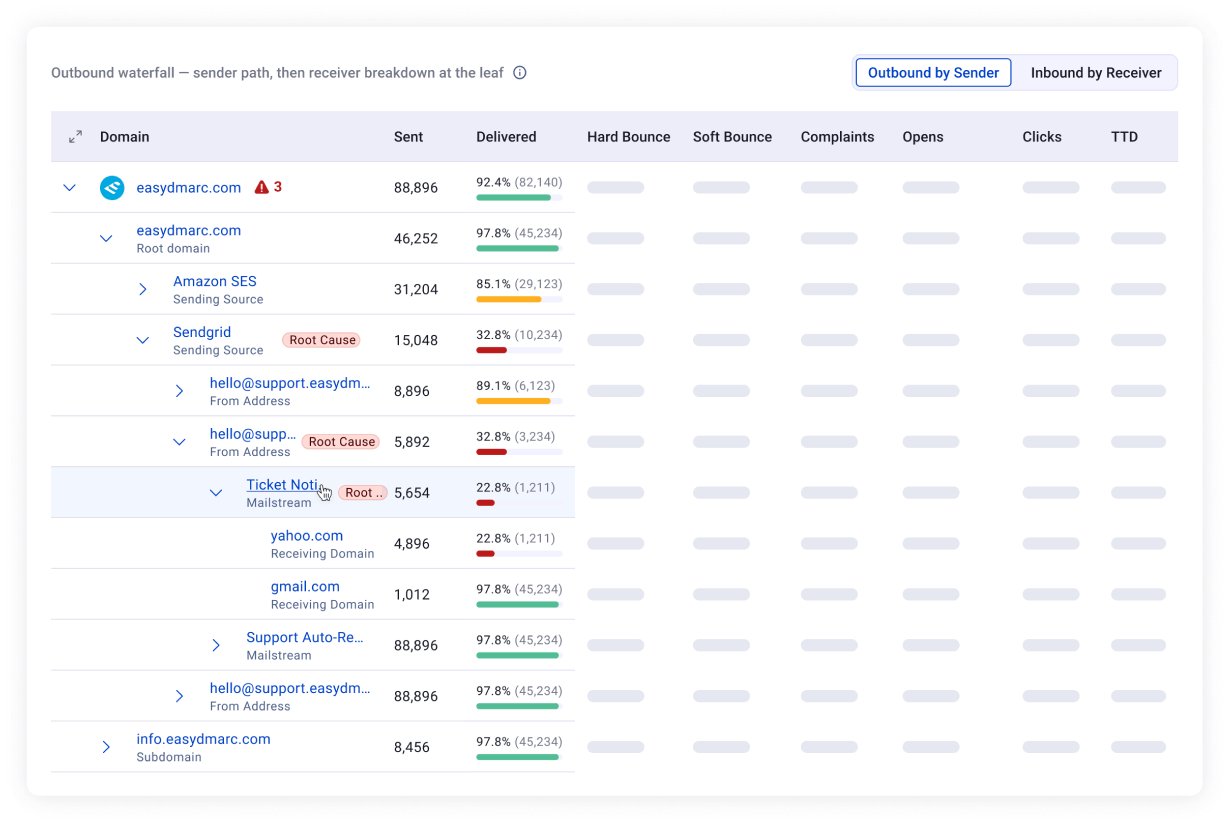
Task: Click the sent value 5,654
Action: pos(412,493)
